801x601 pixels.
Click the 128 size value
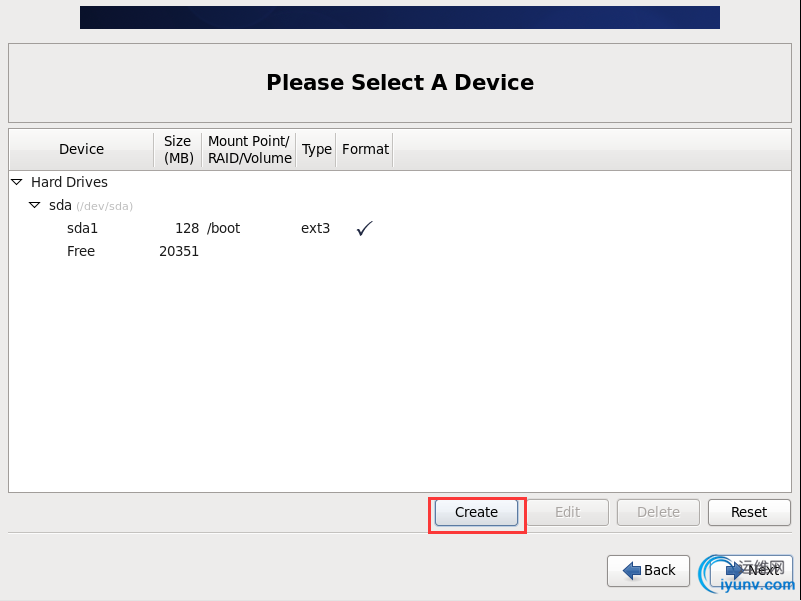[187, 228]
